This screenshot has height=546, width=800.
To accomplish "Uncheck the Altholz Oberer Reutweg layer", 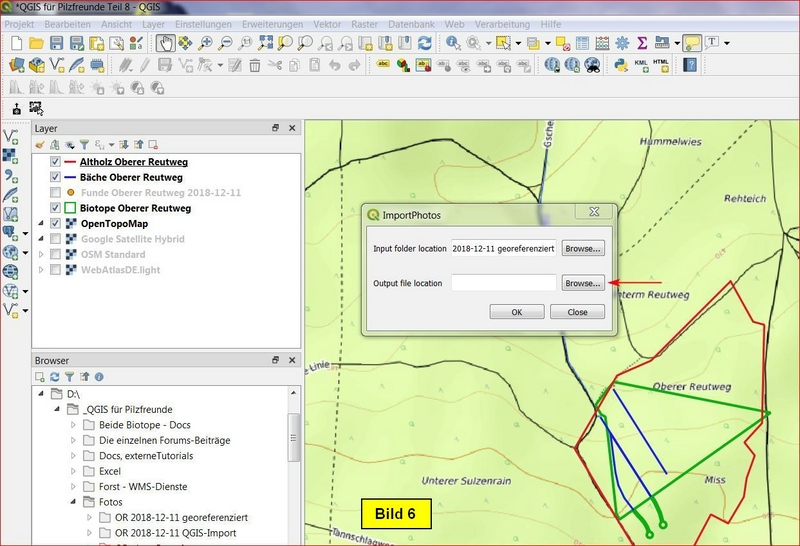I will (x=55, y=162).
